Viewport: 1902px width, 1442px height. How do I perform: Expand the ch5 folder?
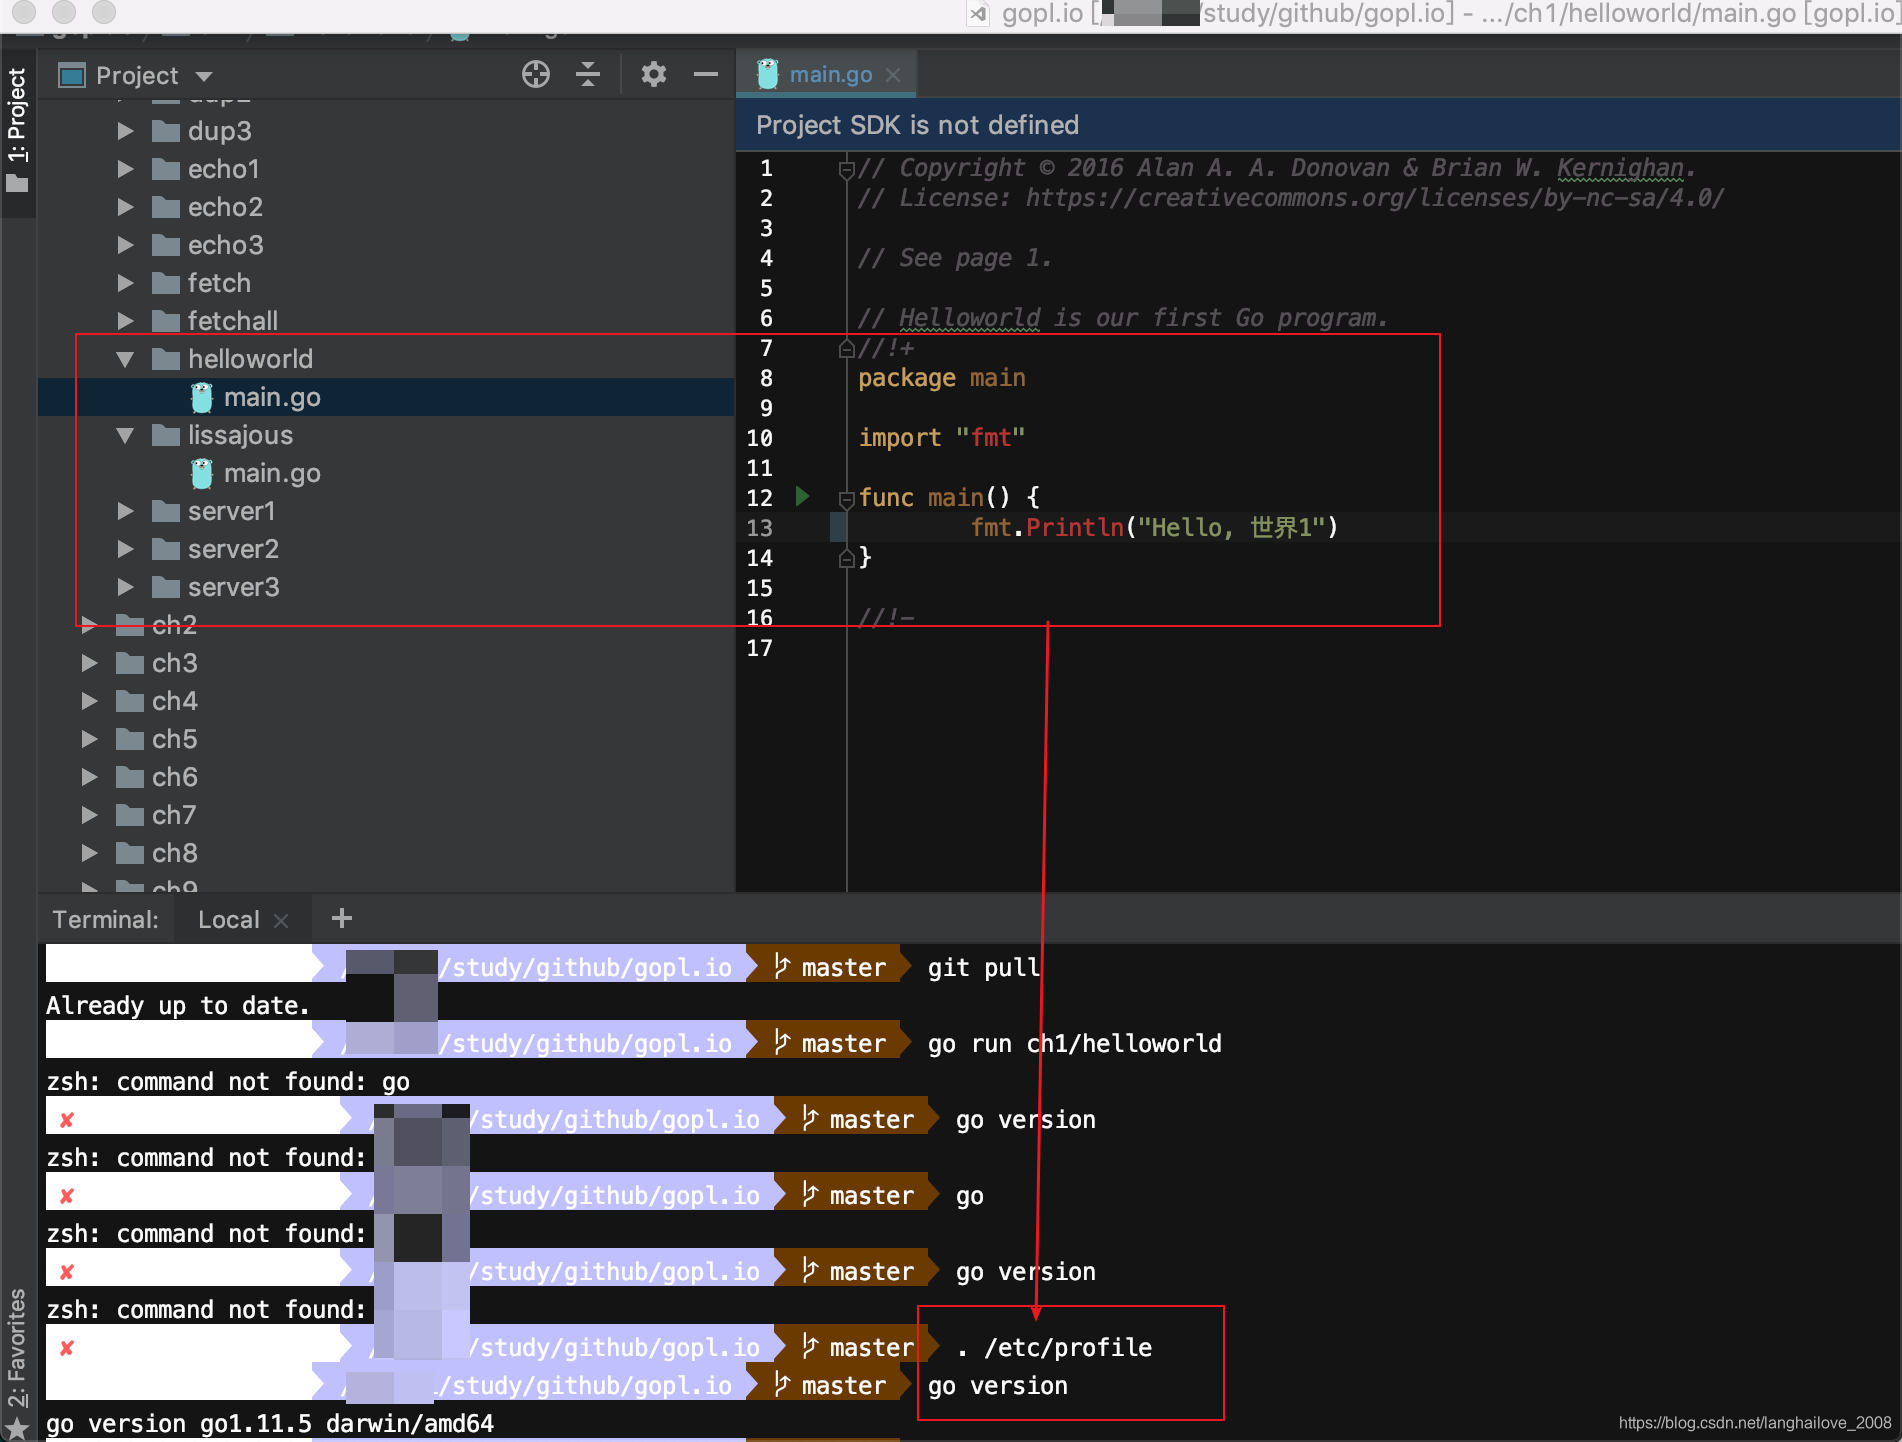(89, 739)
